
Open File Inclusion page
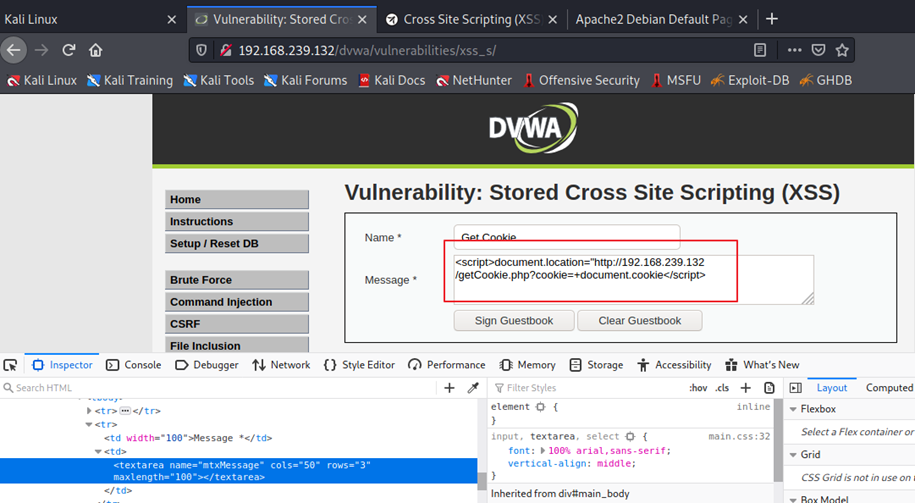[x=236, y=345]
